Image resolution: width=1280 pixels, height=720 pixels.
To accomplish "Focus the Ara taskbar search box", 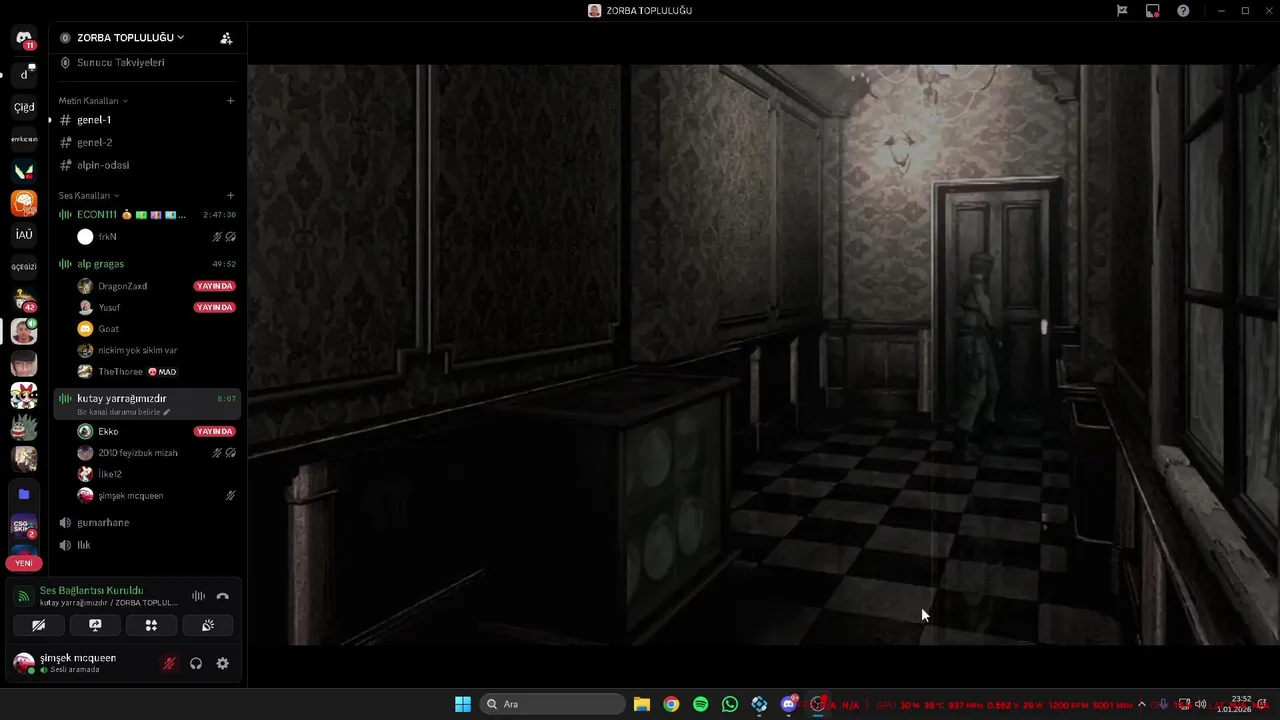I will pyautogui.click(x=552, y=704).
